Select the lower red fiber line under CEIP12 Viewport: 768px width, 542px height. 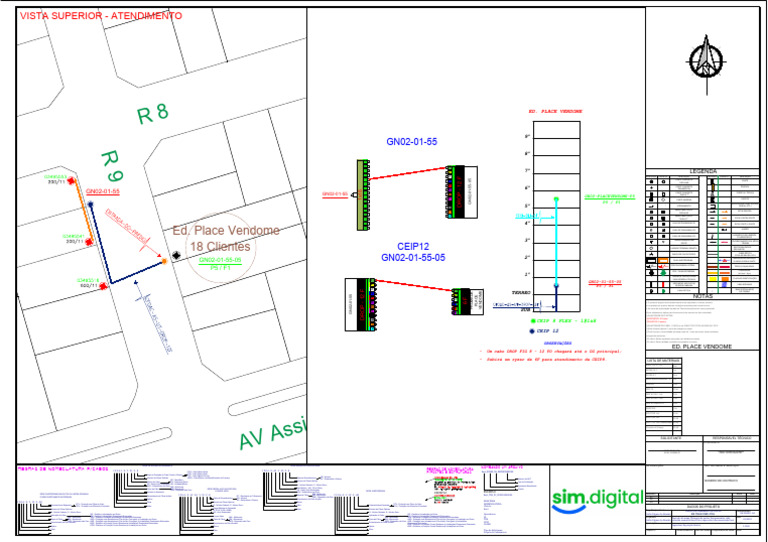[x=415, y=285]
